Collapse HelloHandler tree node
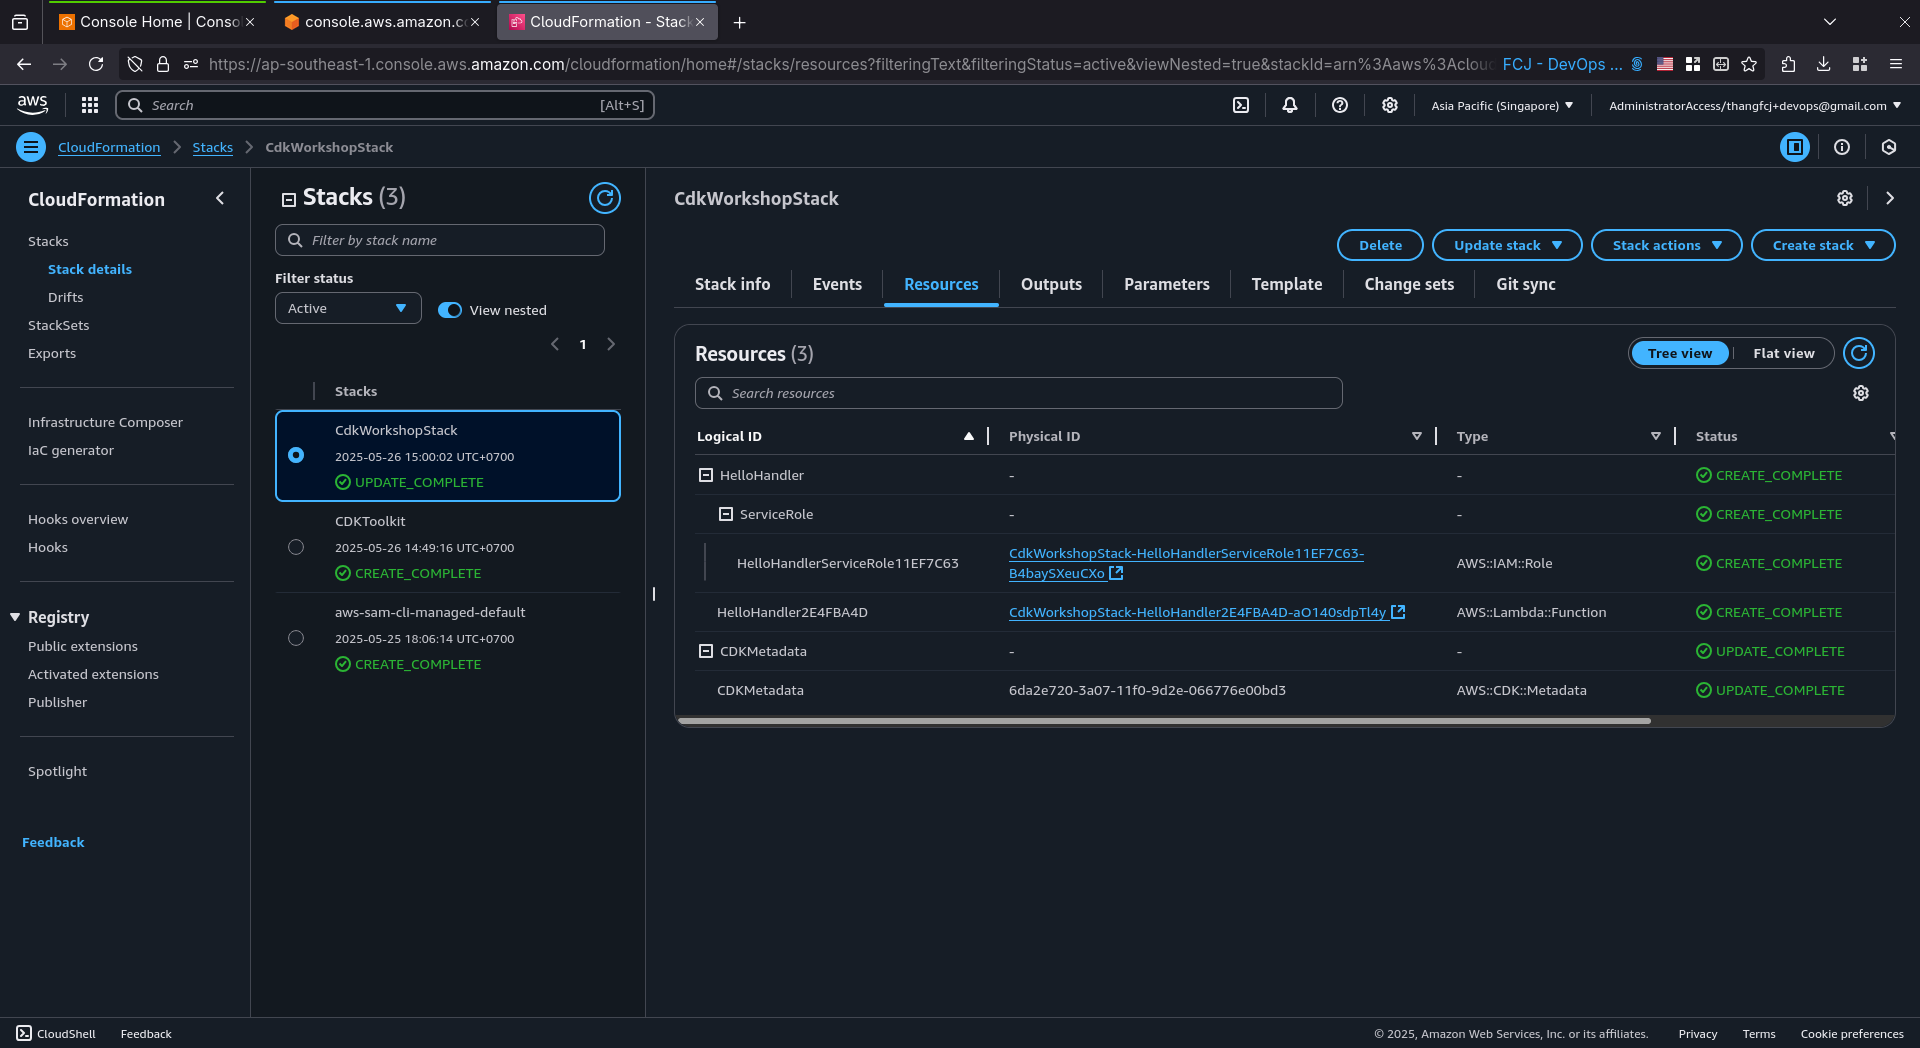1920x1048 pixels. [706, 475]
